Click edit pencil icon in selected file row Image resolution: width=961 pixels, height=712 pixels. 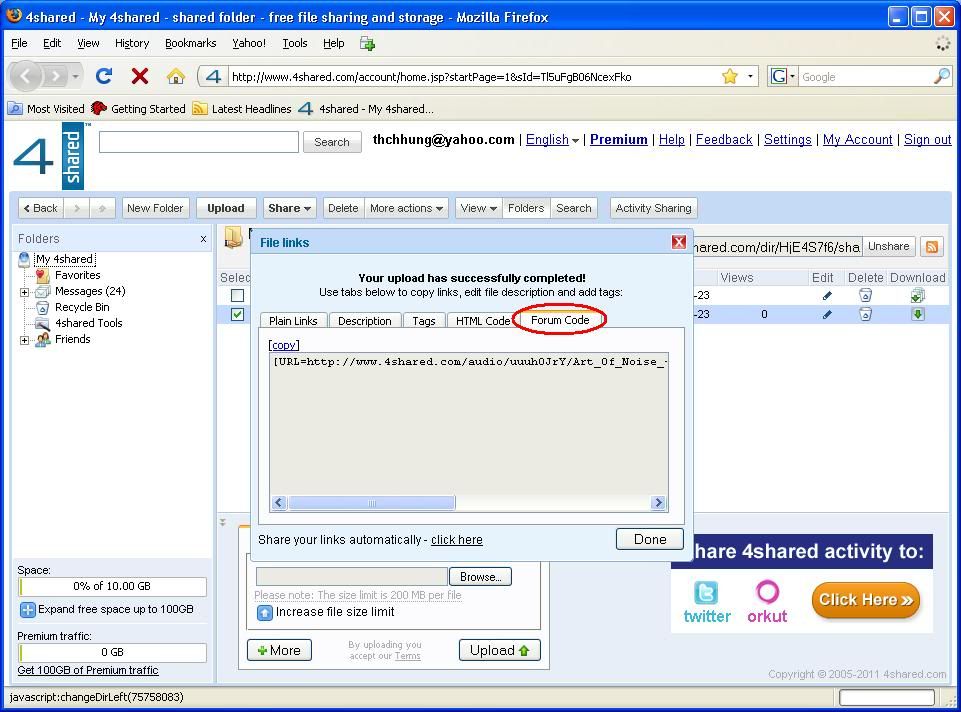click(x=827, y=314)
